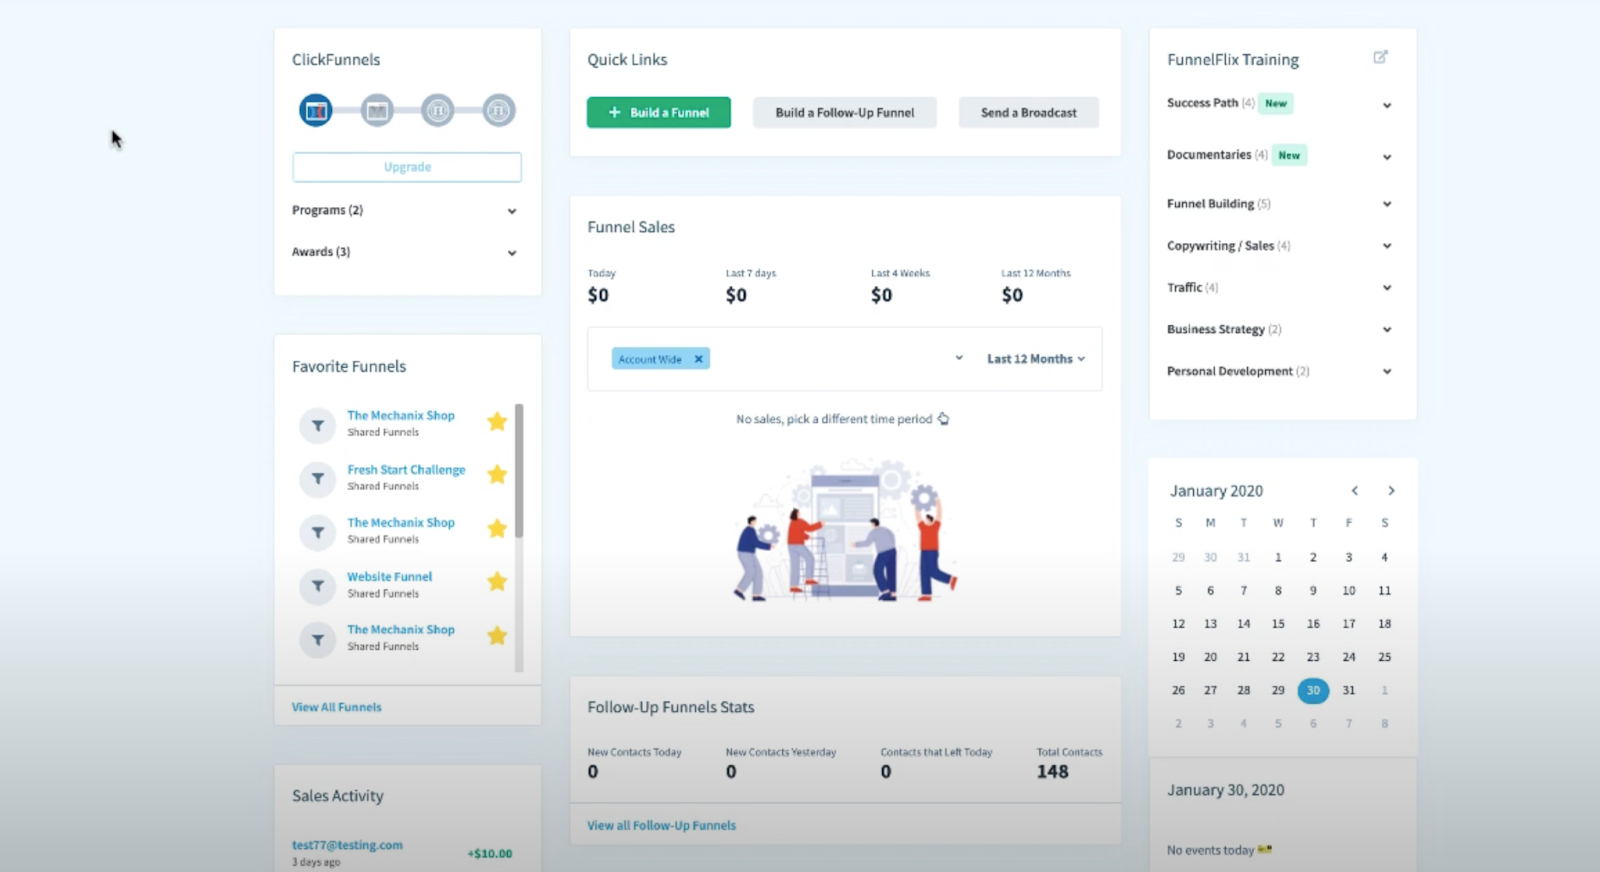Select day 23 on the calendar
The height and width of the screenshot is (872, 1600).
1313,657
